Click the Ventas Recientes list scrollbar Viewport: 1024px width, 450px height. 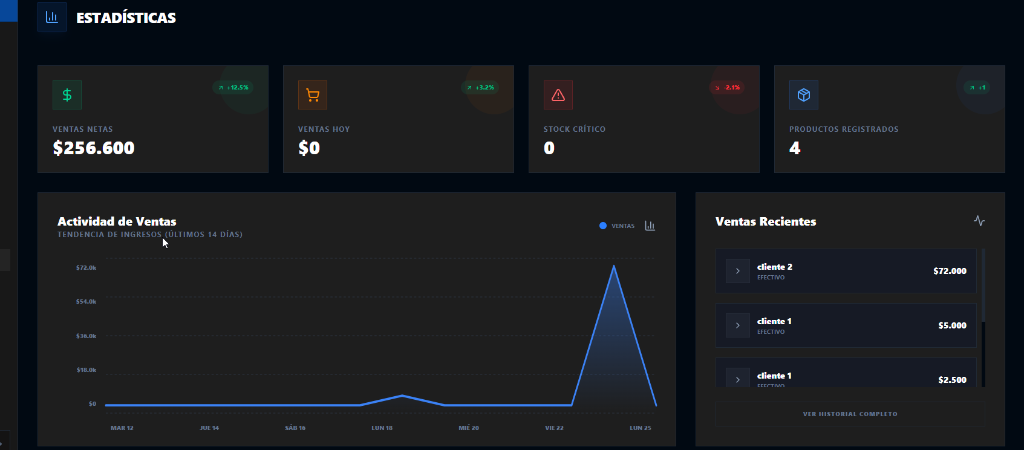pos(984,285)
